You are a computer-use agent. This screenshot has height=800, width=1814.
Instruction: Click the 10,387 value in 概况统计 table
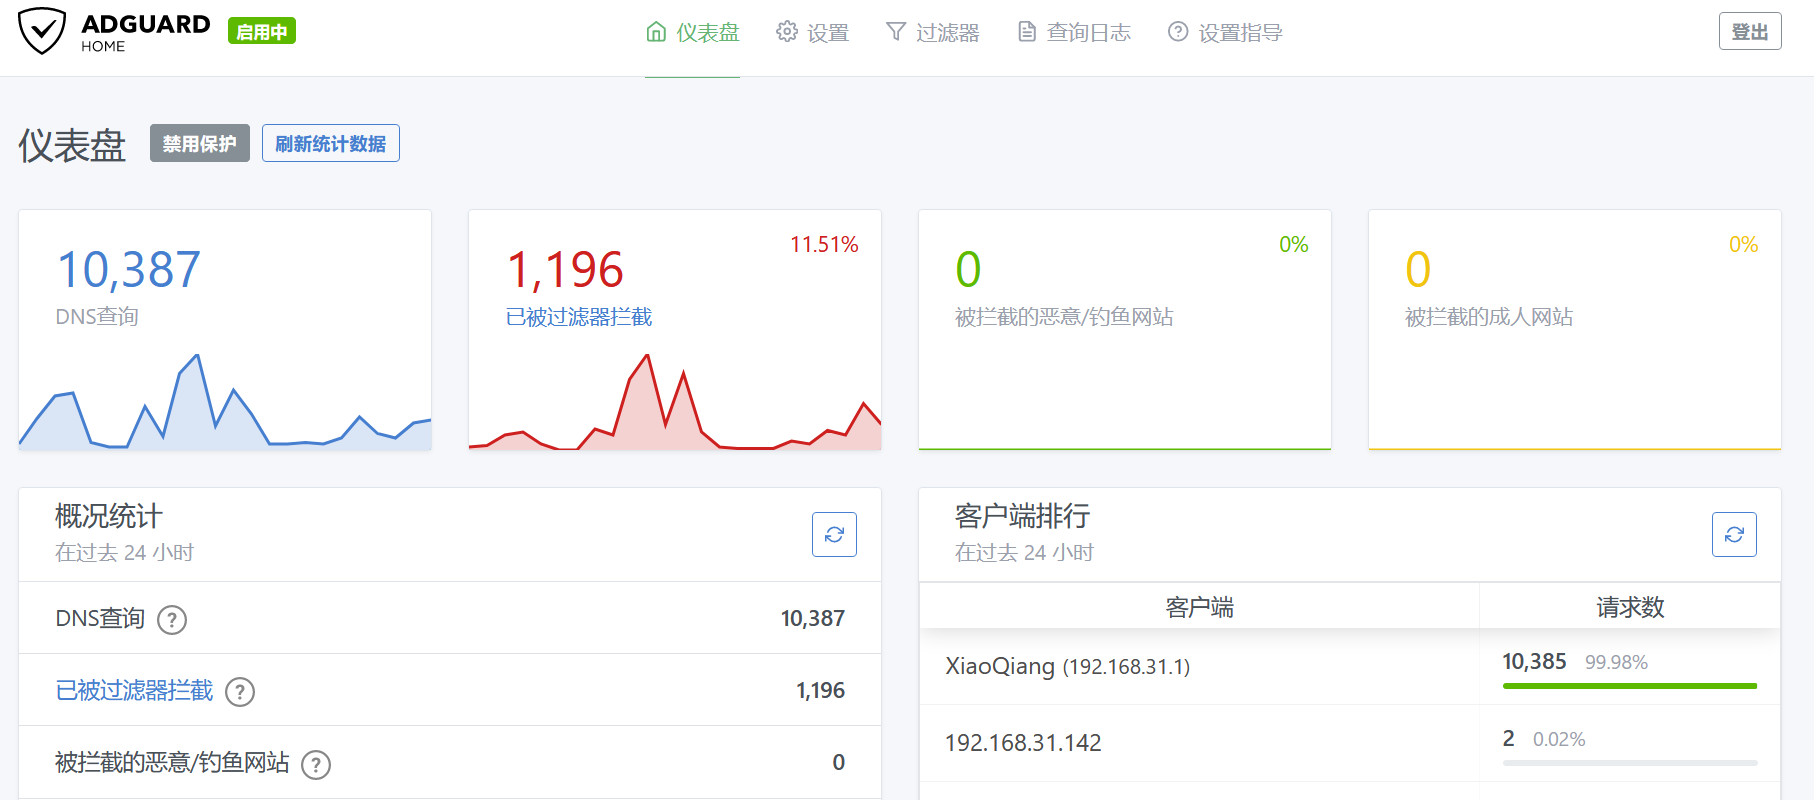tap(812, 619)
